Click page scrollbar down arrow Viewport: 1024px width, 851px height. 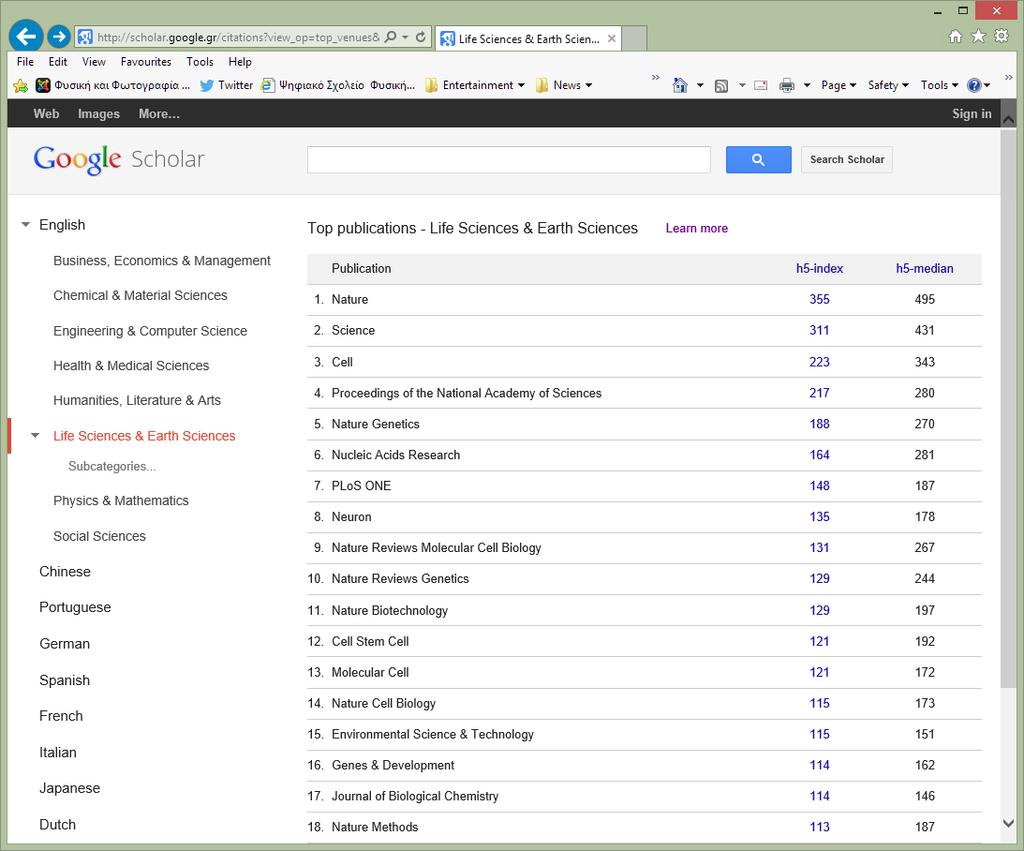coord(1008,824)
